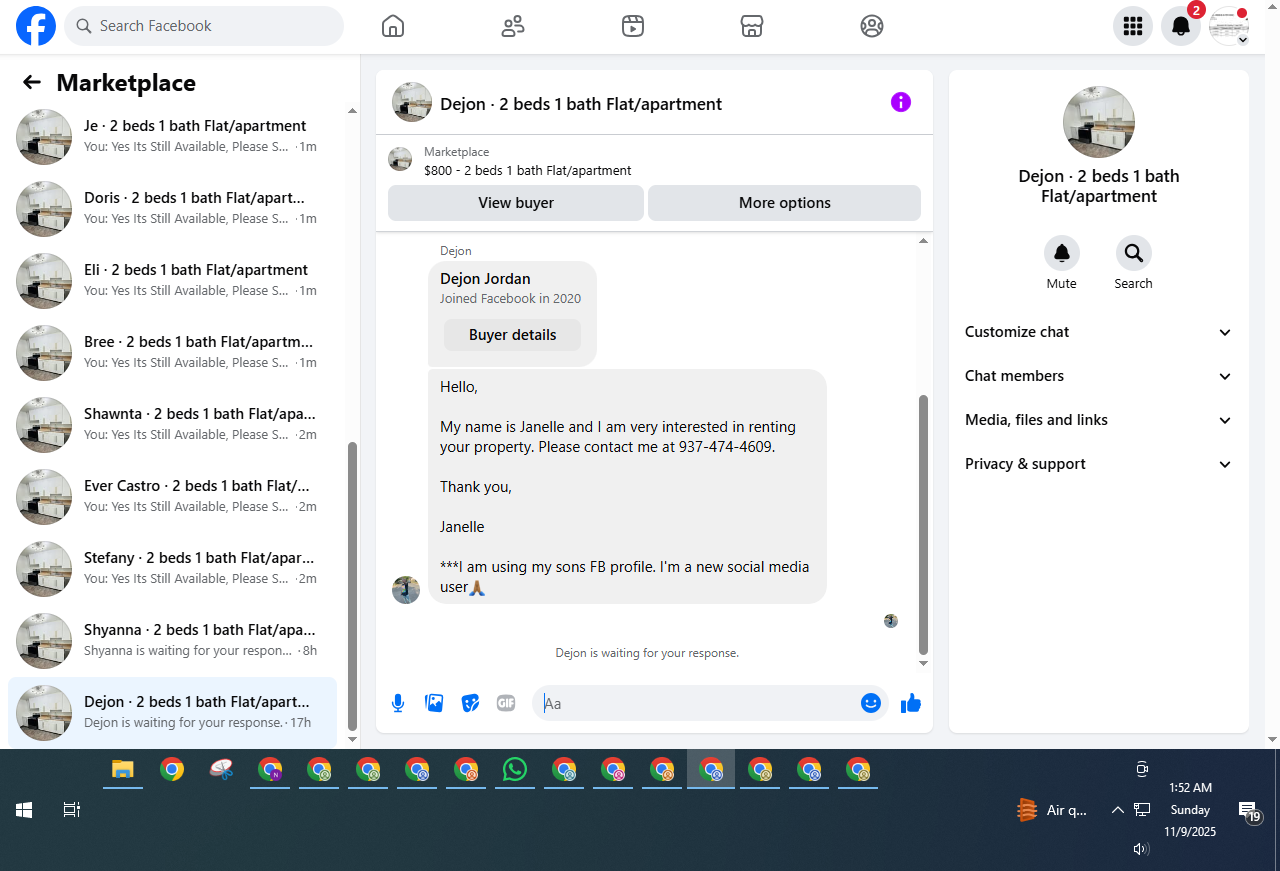1280x871 pixels.
Task: Expand Privacy & support section
Action: point(1098,464)
